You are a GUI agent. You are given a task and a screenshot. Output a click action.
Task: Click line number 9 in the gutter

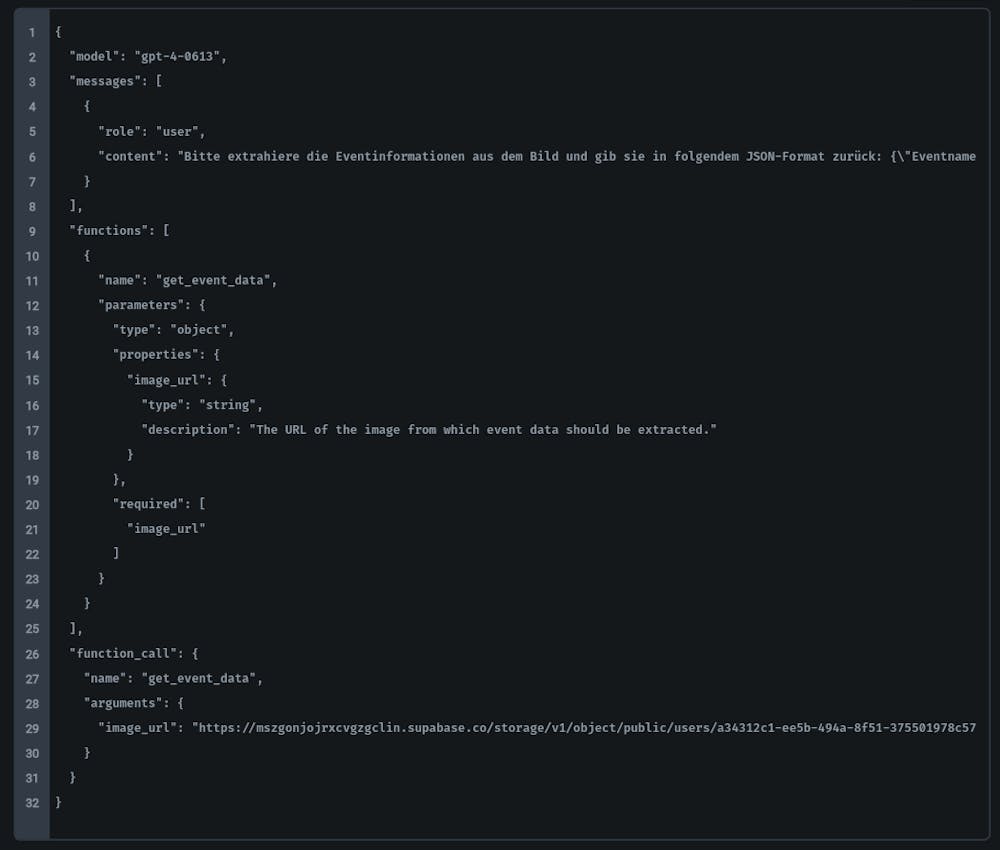(x=32, y=231)
